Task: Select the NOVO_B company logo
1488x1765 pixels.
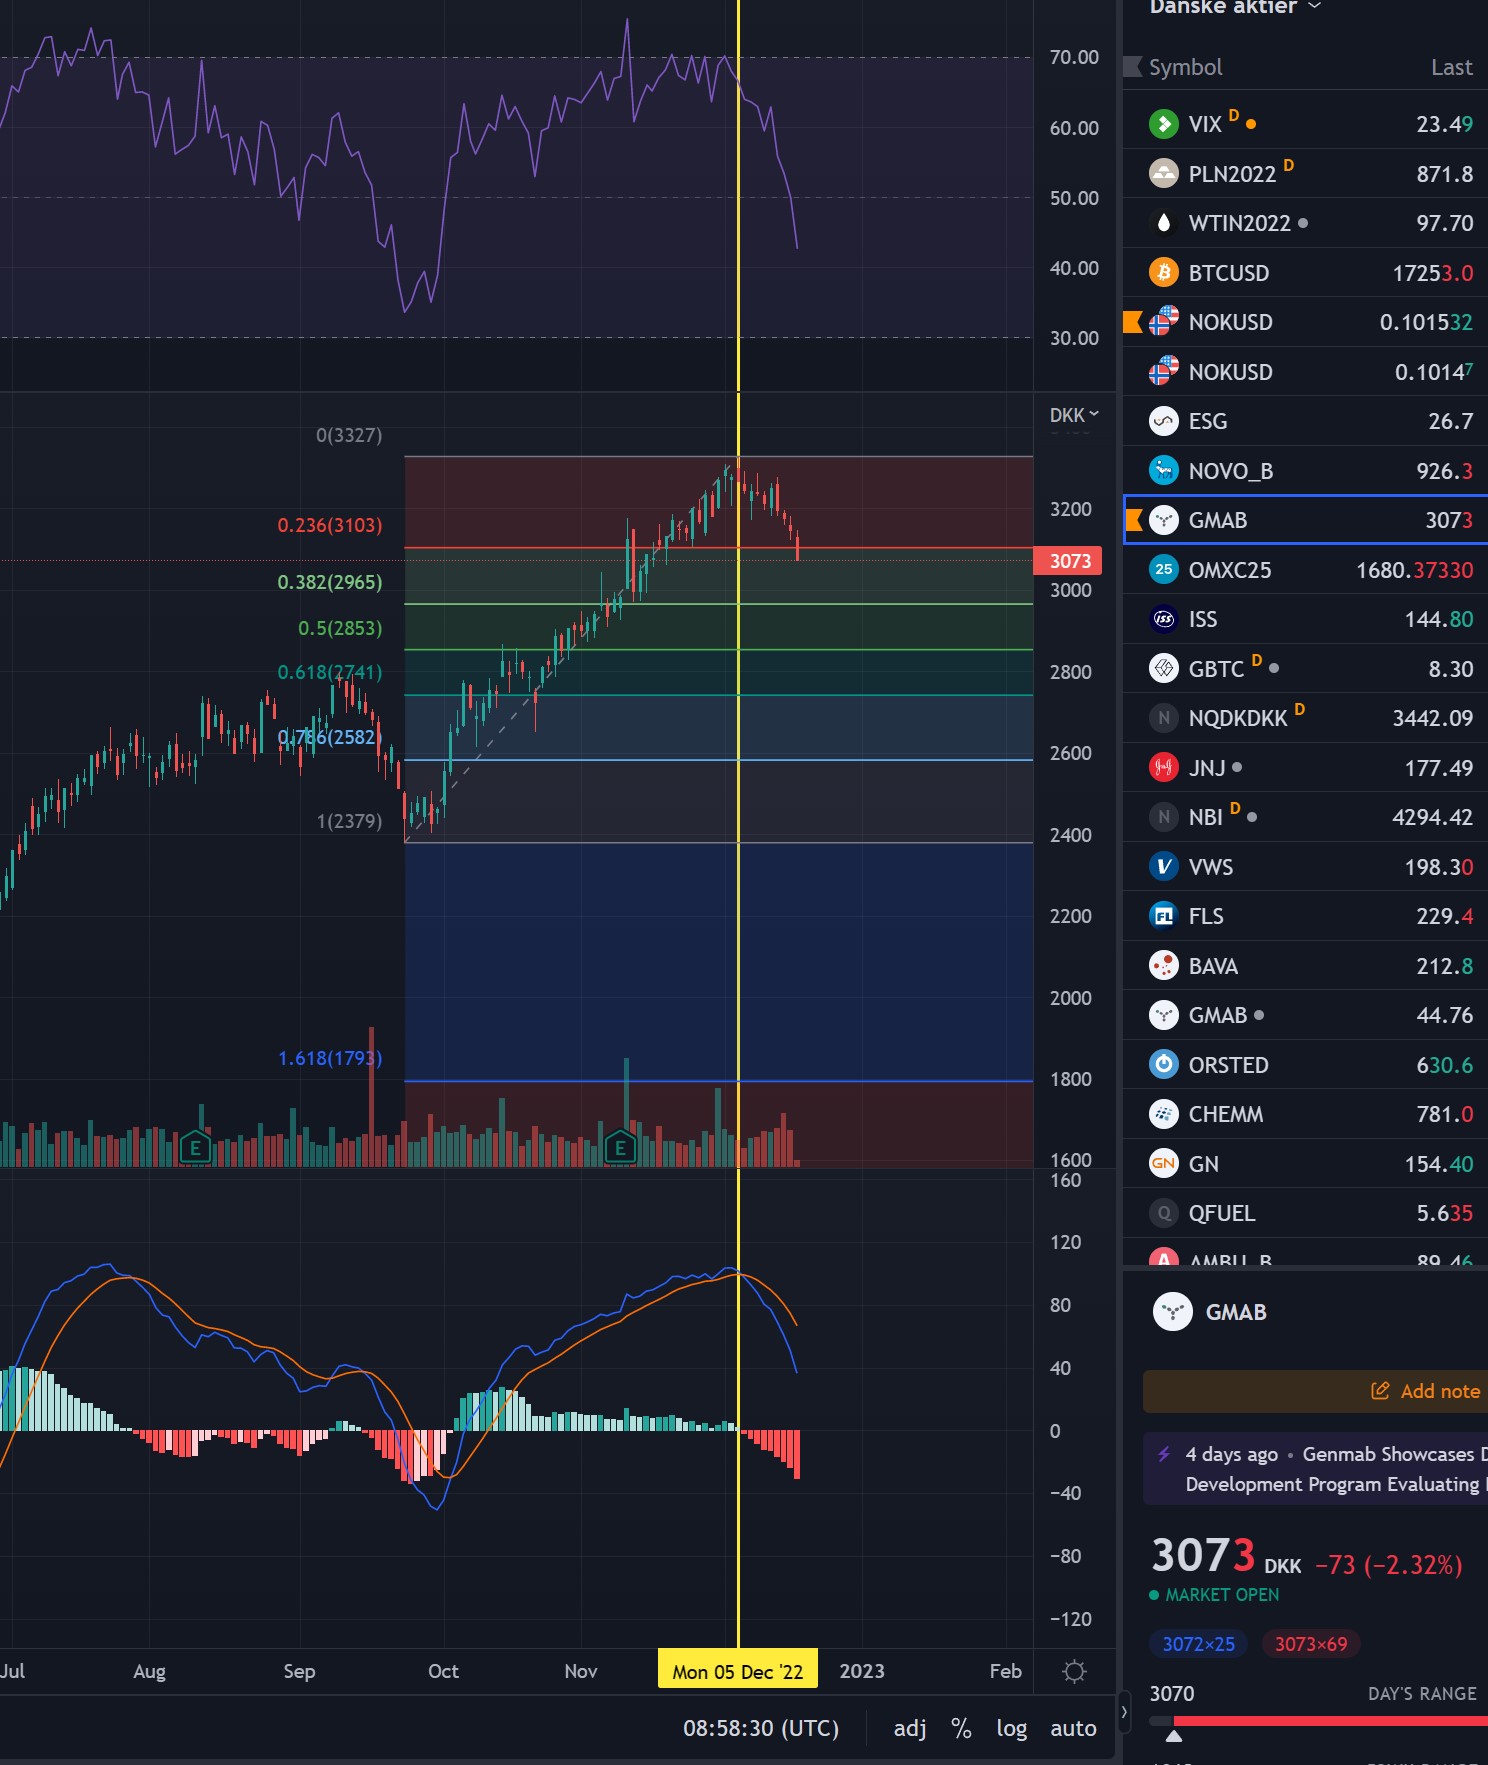Action: 1163,471
